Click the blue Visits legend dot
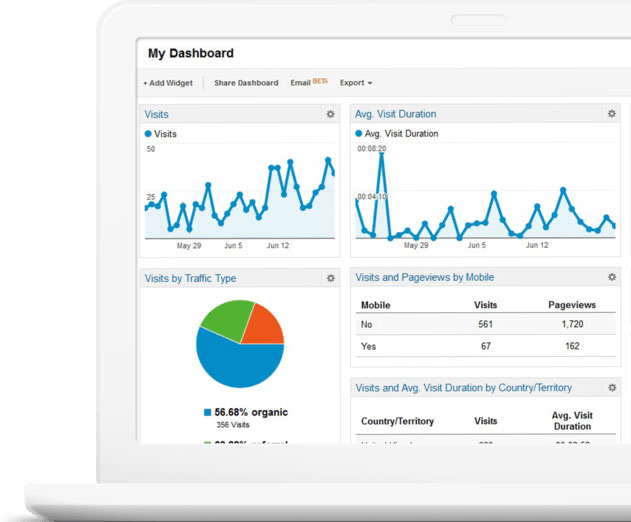This screenshot has width=631, height=522. [x=148, y=134]
